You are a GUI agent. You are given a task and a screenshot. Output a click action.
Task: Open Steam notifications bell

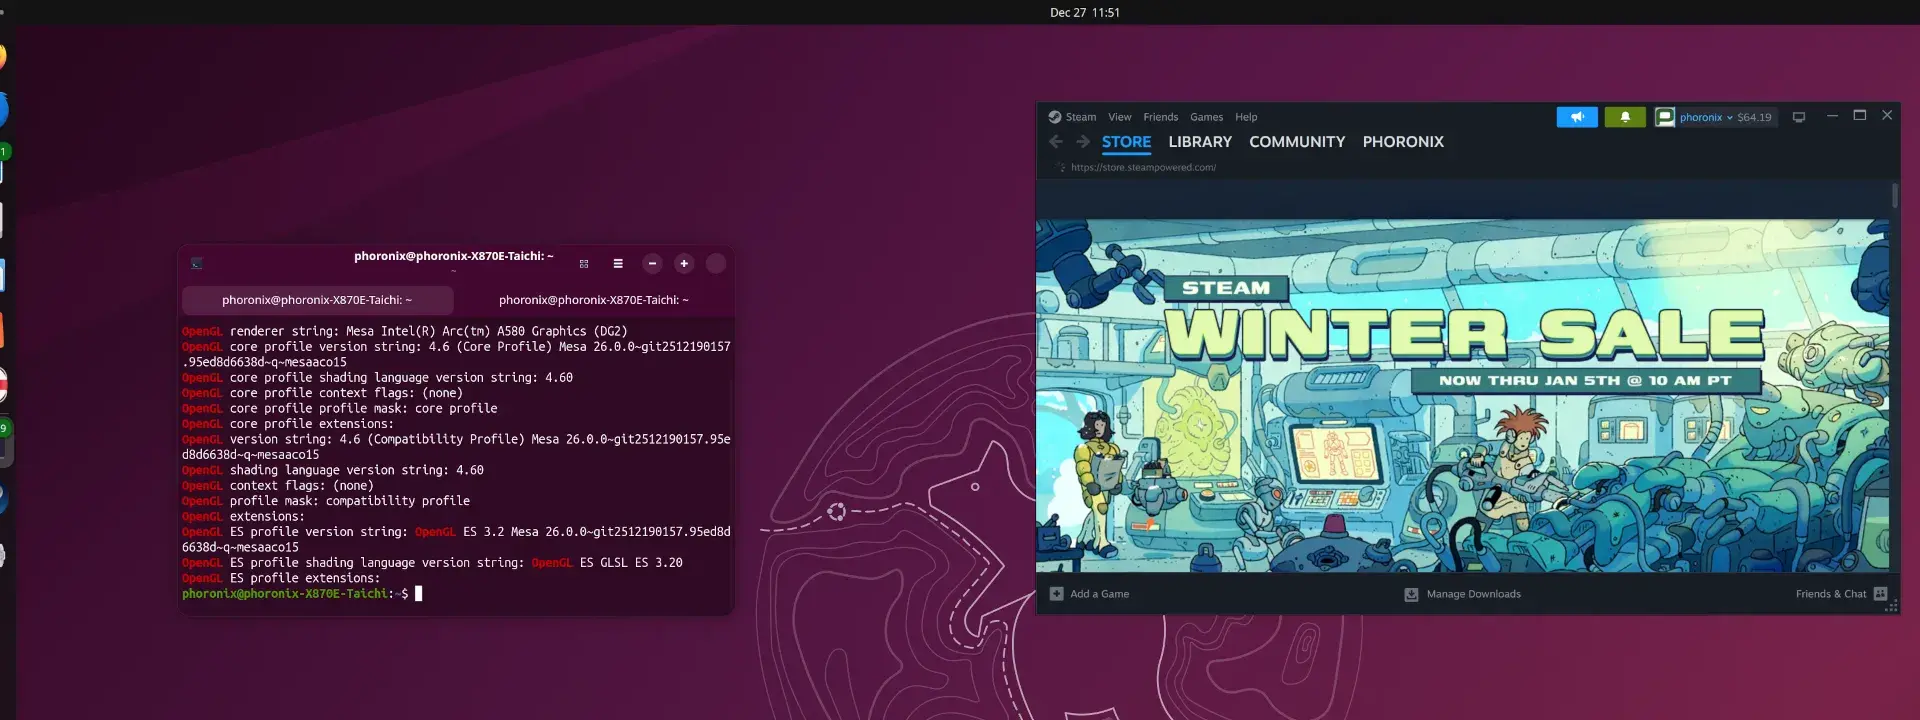click(x=1625, y=117)
